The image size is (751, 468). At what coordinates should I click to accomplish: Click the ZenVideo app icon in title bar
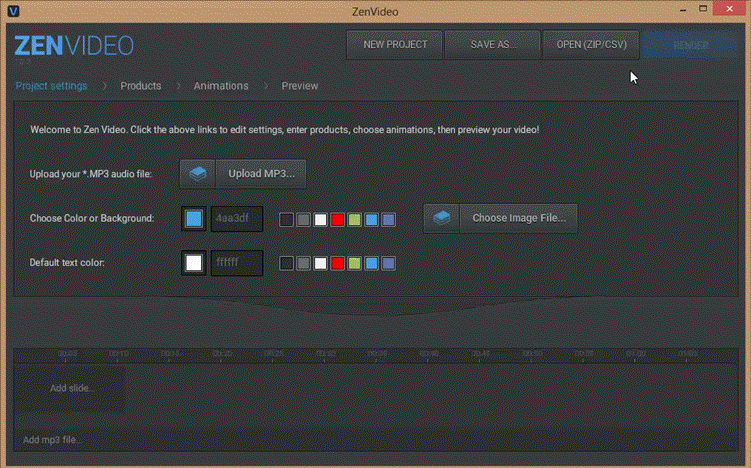click(13, 11)
